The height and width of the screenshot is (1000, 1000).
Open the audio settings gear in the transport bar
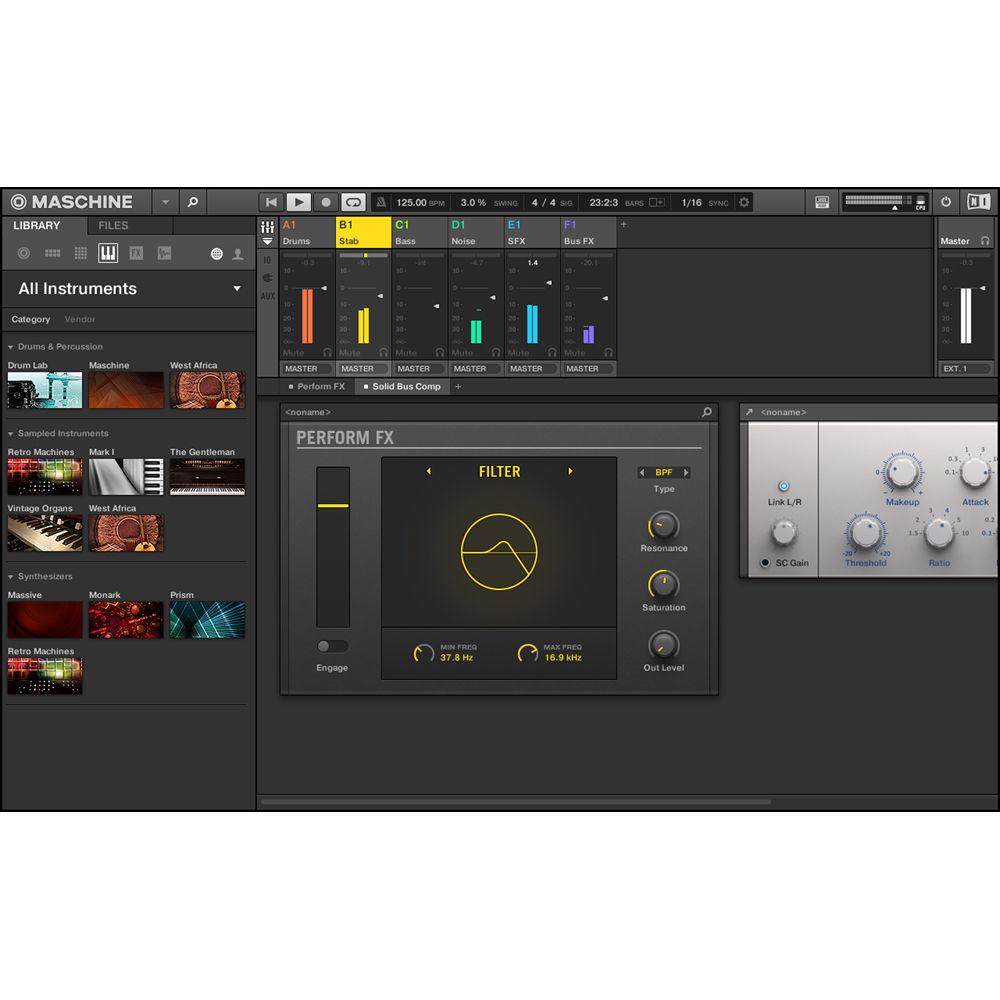pyautogui.click(x=745, y=202)
